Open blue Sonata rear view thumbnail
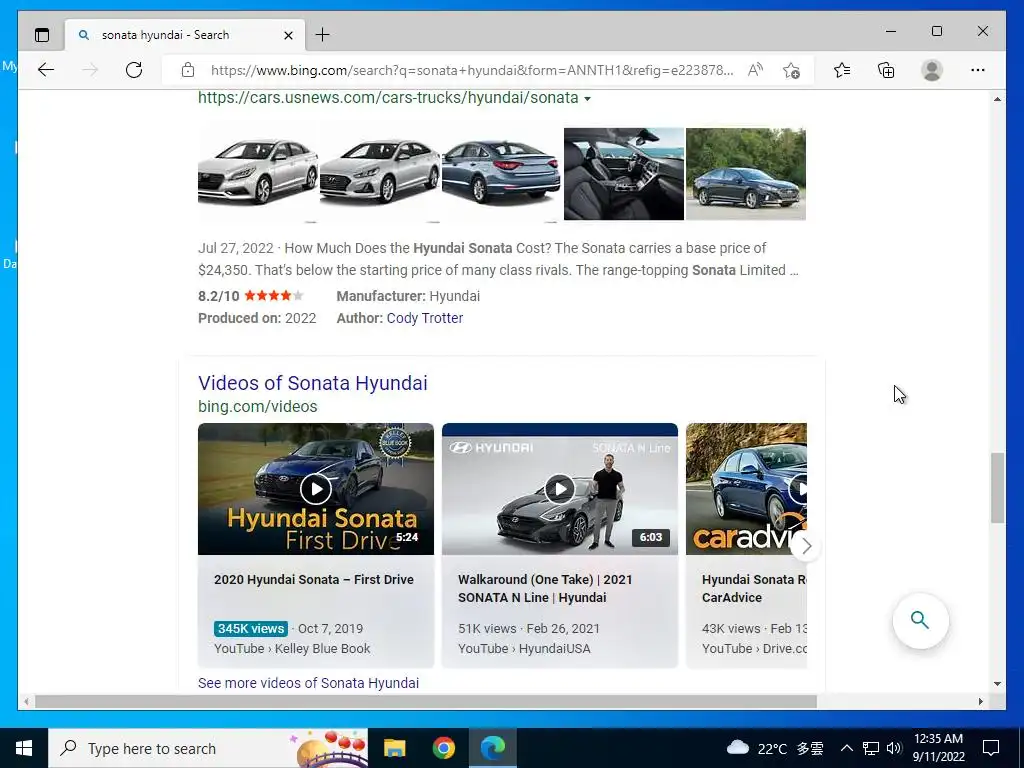Image resolution: width=1024 pixels, height=768 pixels. (x=502, y=174)
